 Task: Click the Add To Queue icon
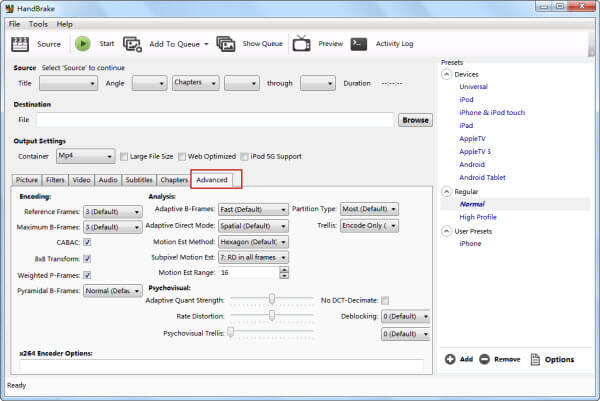[x=132, y=44]
